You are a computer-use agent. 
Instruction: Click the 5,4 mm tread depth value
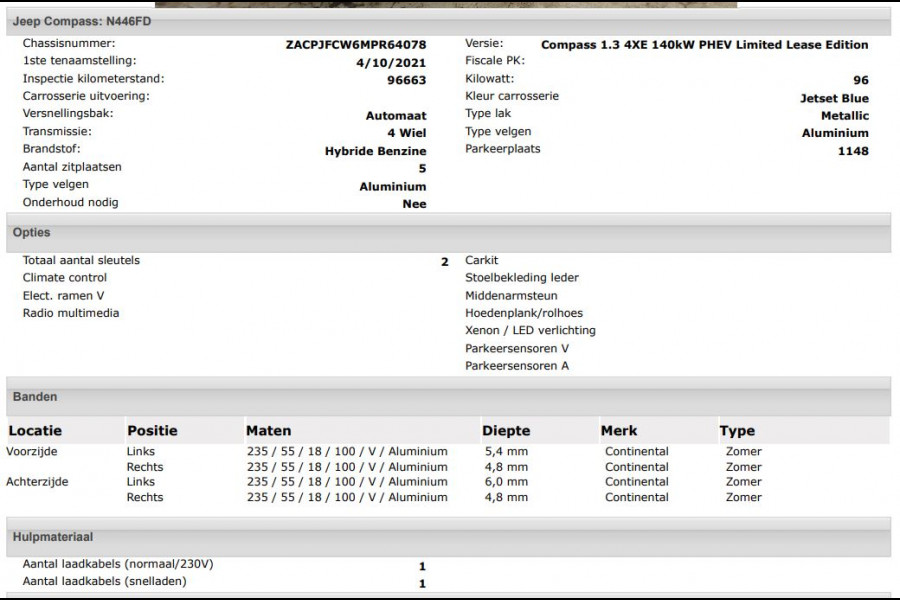tap(505, 452)
